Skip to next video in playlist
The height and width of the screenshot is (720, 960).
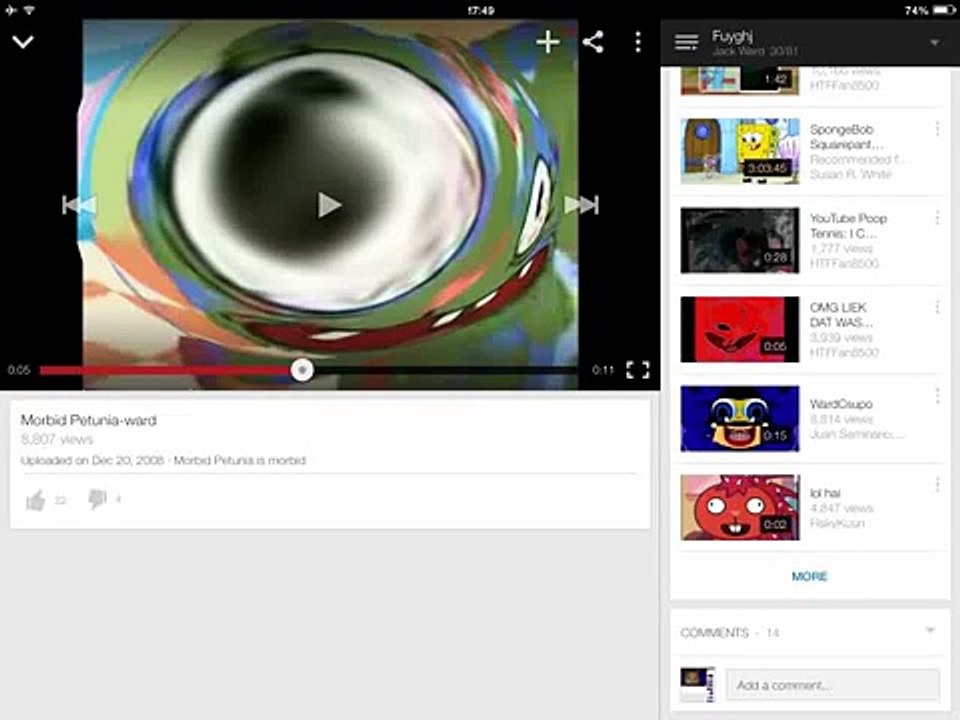581,205
